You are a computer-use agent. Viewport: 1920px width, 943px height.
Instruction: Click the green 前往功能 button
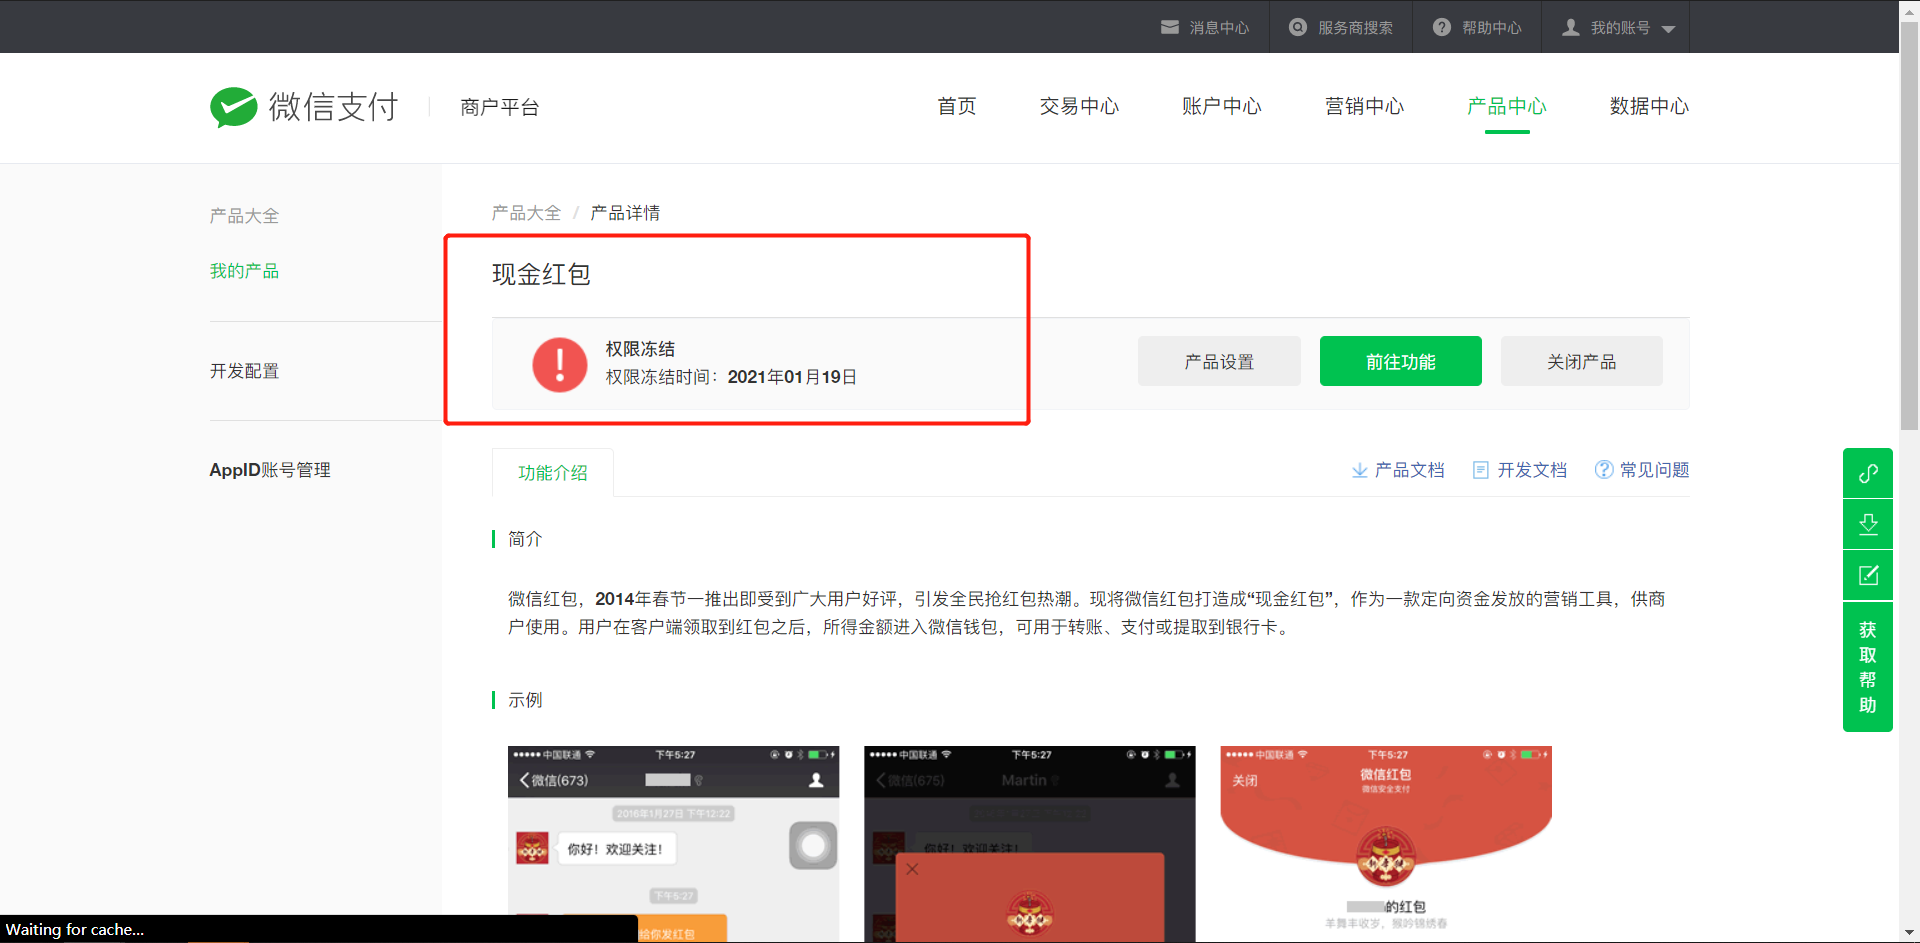click(1401, 361)
